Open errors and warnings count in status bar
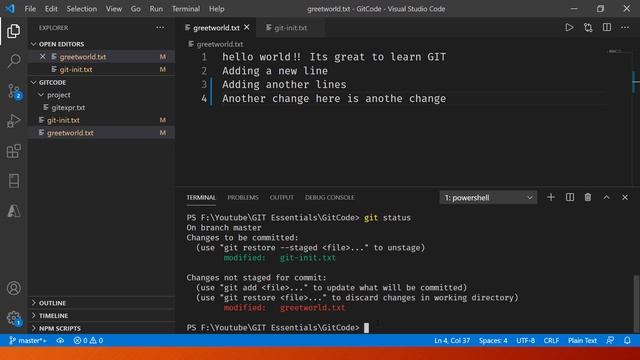 point(88,340)
